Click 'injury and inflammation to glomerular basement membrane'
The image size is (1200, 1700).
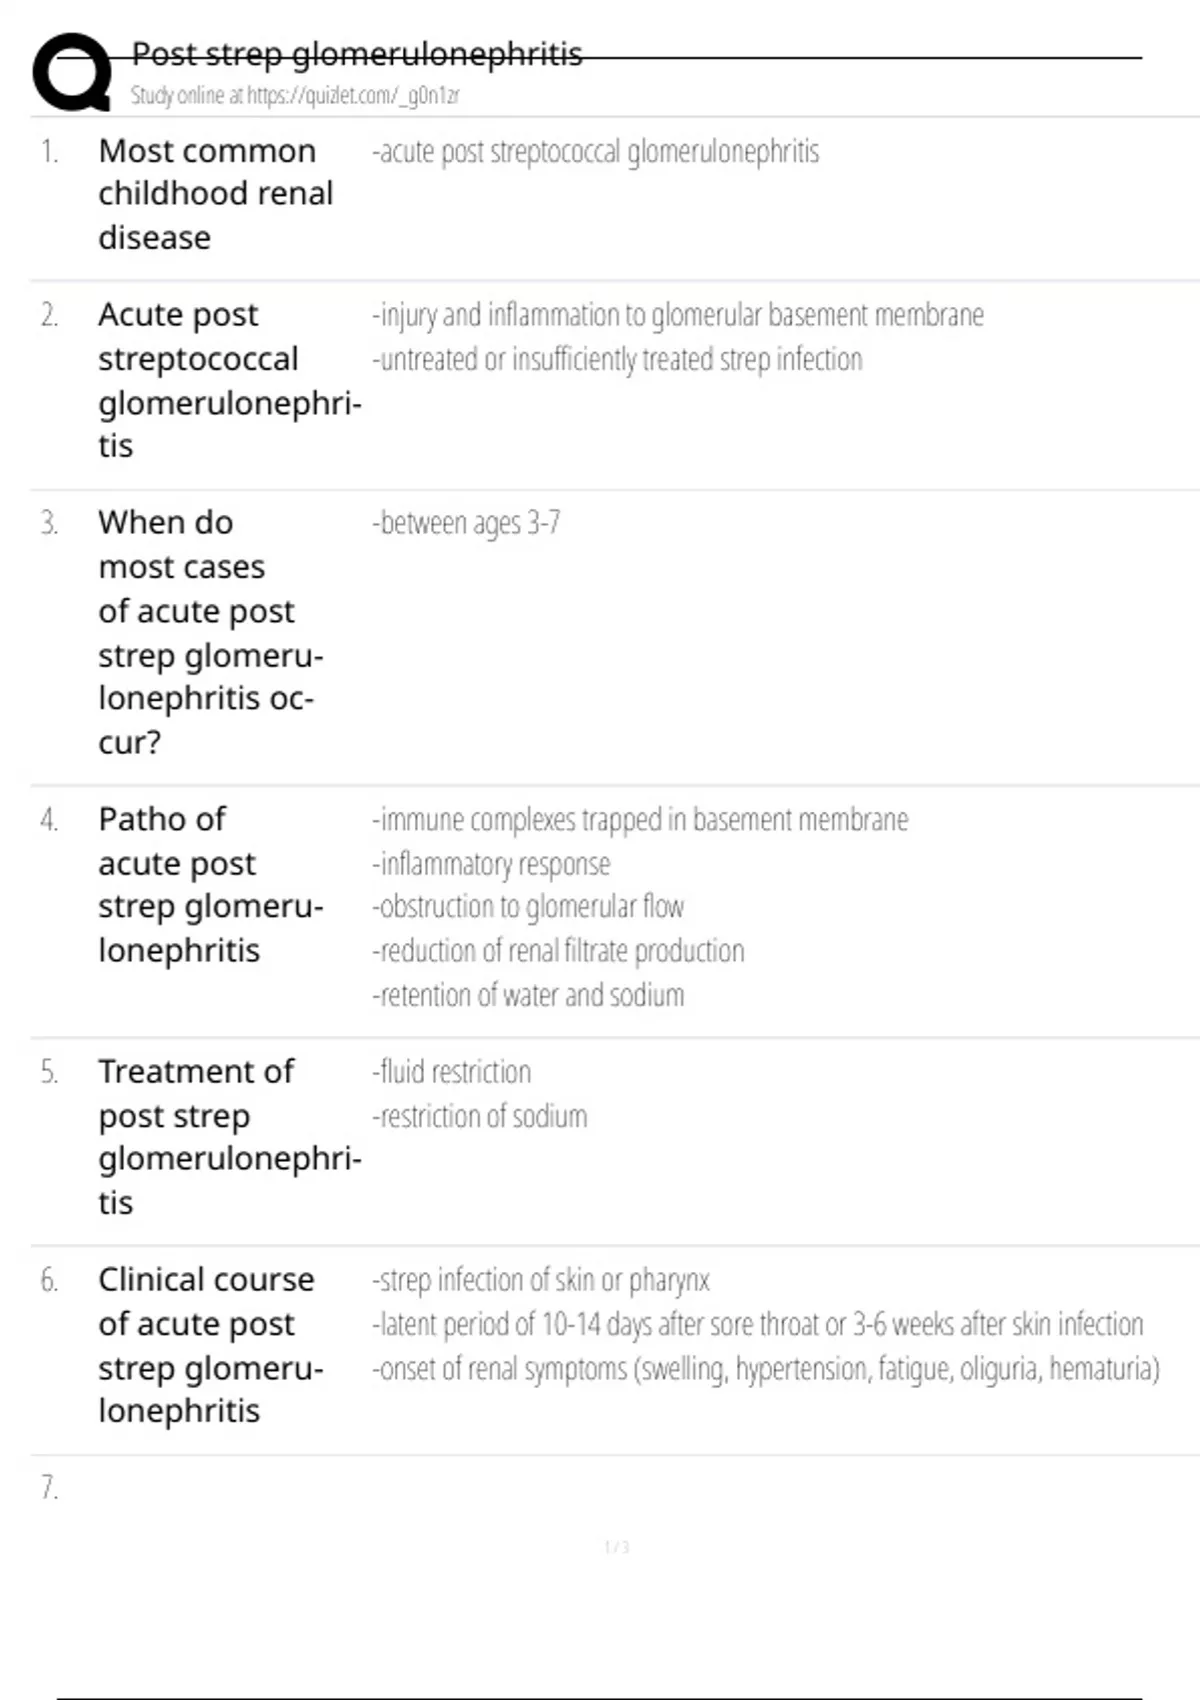[x=678, y=315]
